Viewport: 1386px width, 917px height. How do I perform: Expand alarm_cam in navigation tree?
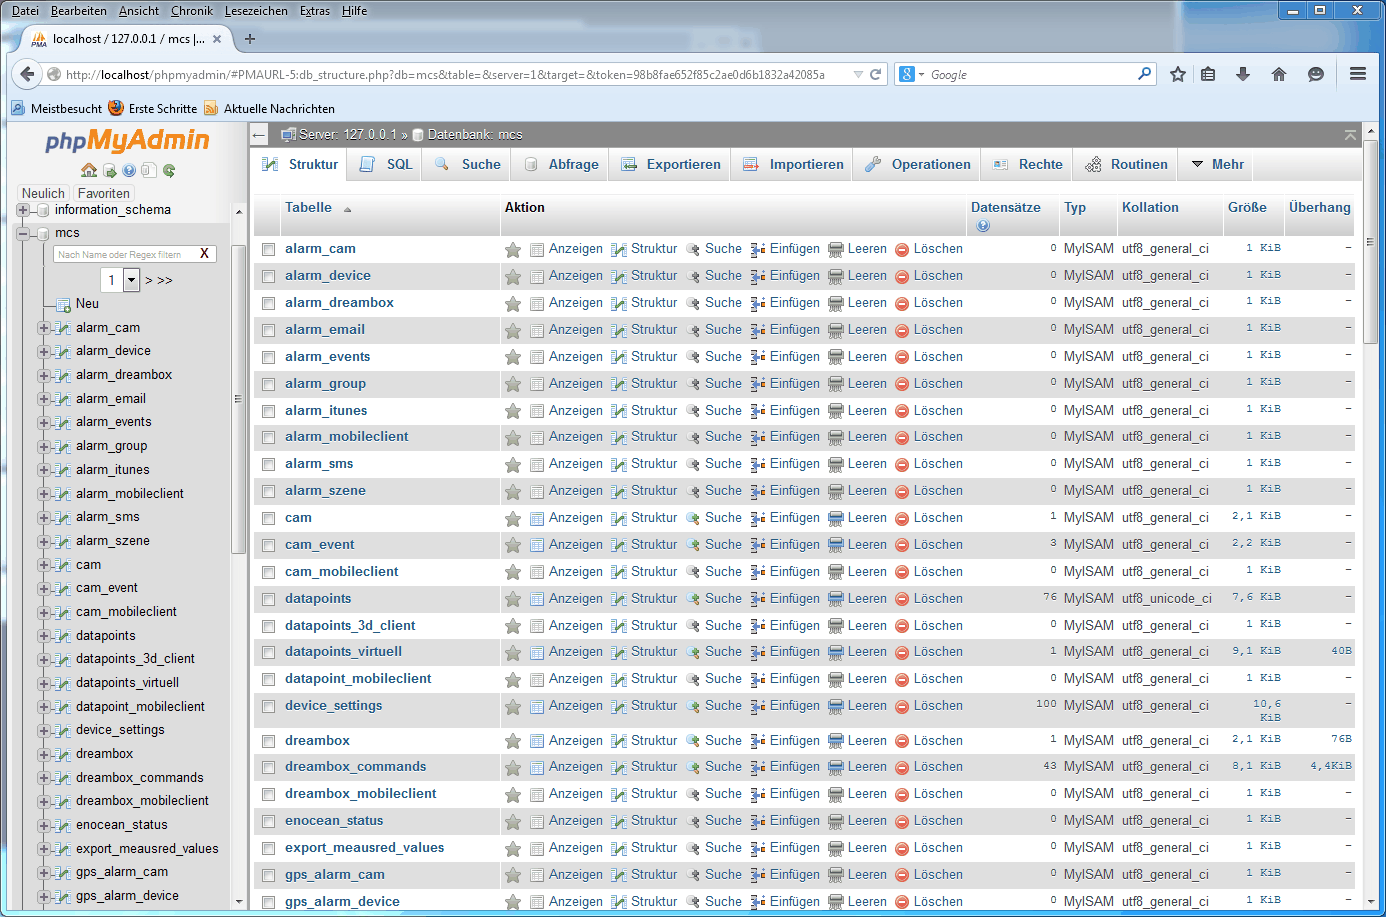pos(43,328)
